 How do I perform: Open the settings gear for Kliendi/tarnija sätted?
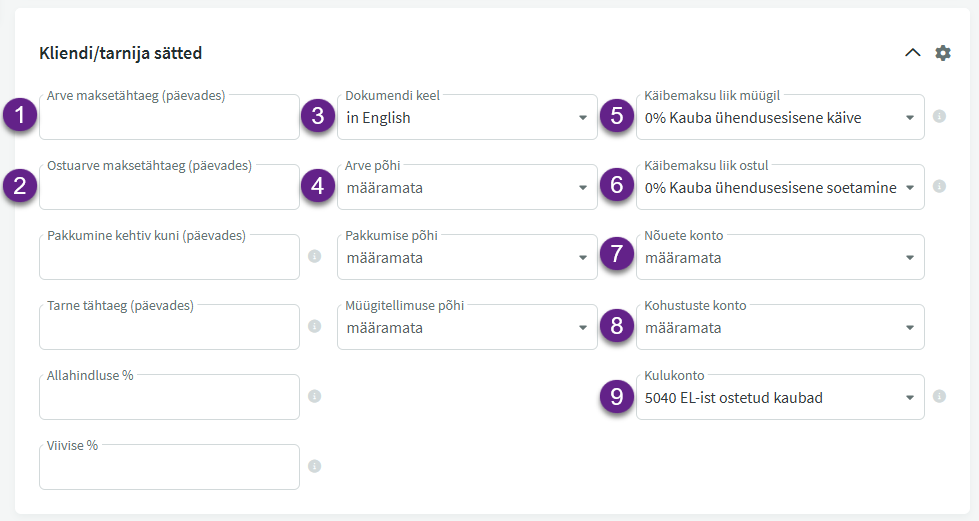click(x=943, y=53)
